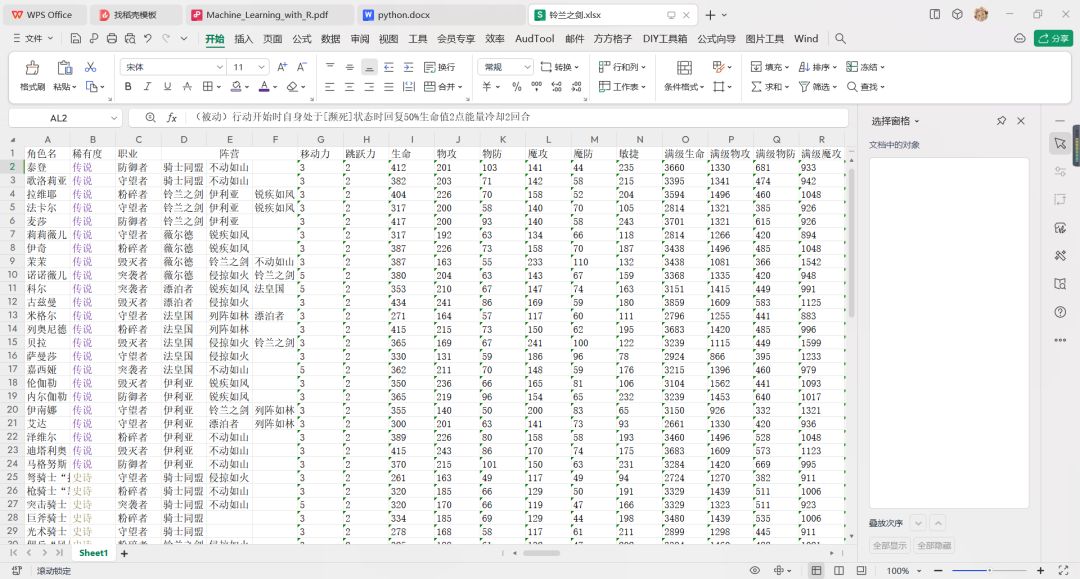Open the font color swatch
The height and width of the screenshot is (579, 1080).
pos(264,87)
